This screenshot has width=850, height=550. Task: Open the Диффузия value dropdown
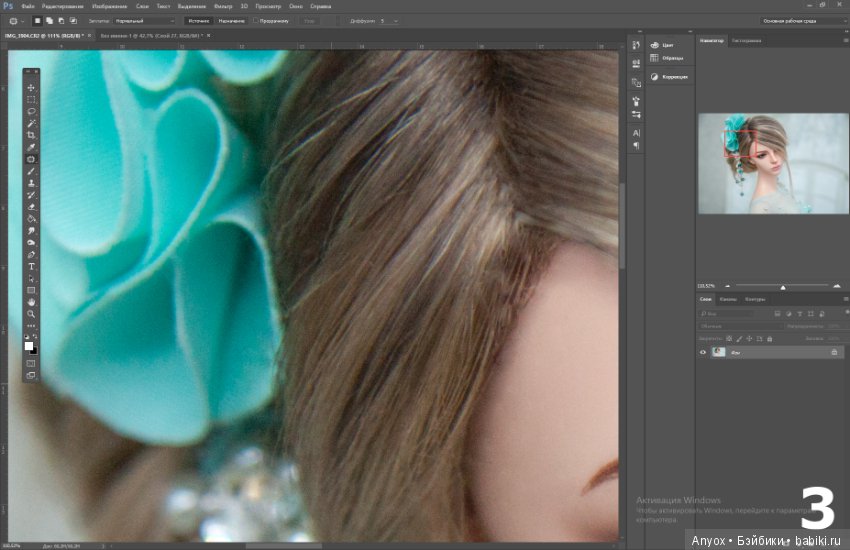point(389,21)
